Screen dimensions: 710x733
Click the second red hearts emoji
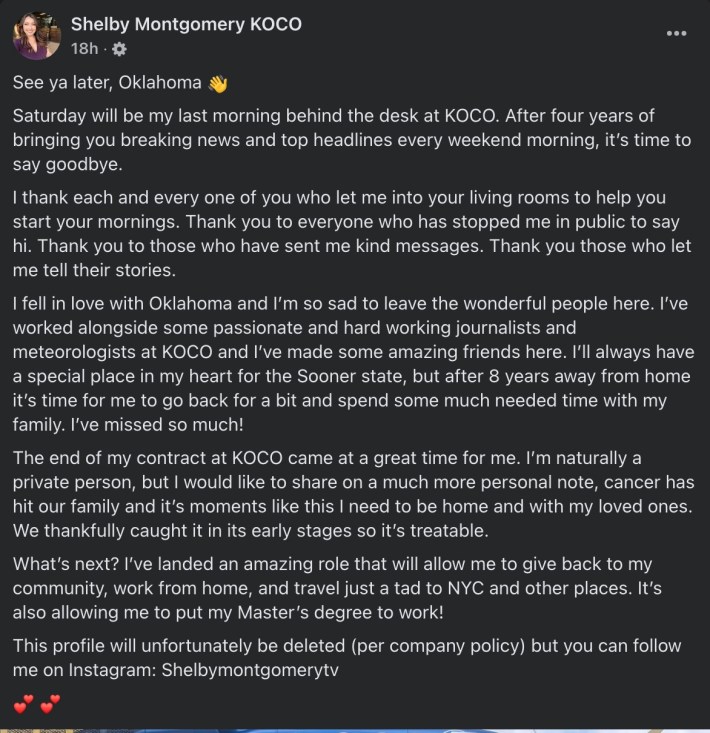[x=50, y=704]
